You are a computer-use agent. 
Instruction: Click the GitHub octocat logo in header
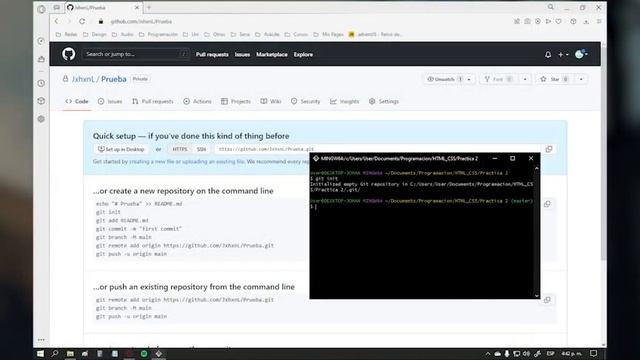point(69,54)
